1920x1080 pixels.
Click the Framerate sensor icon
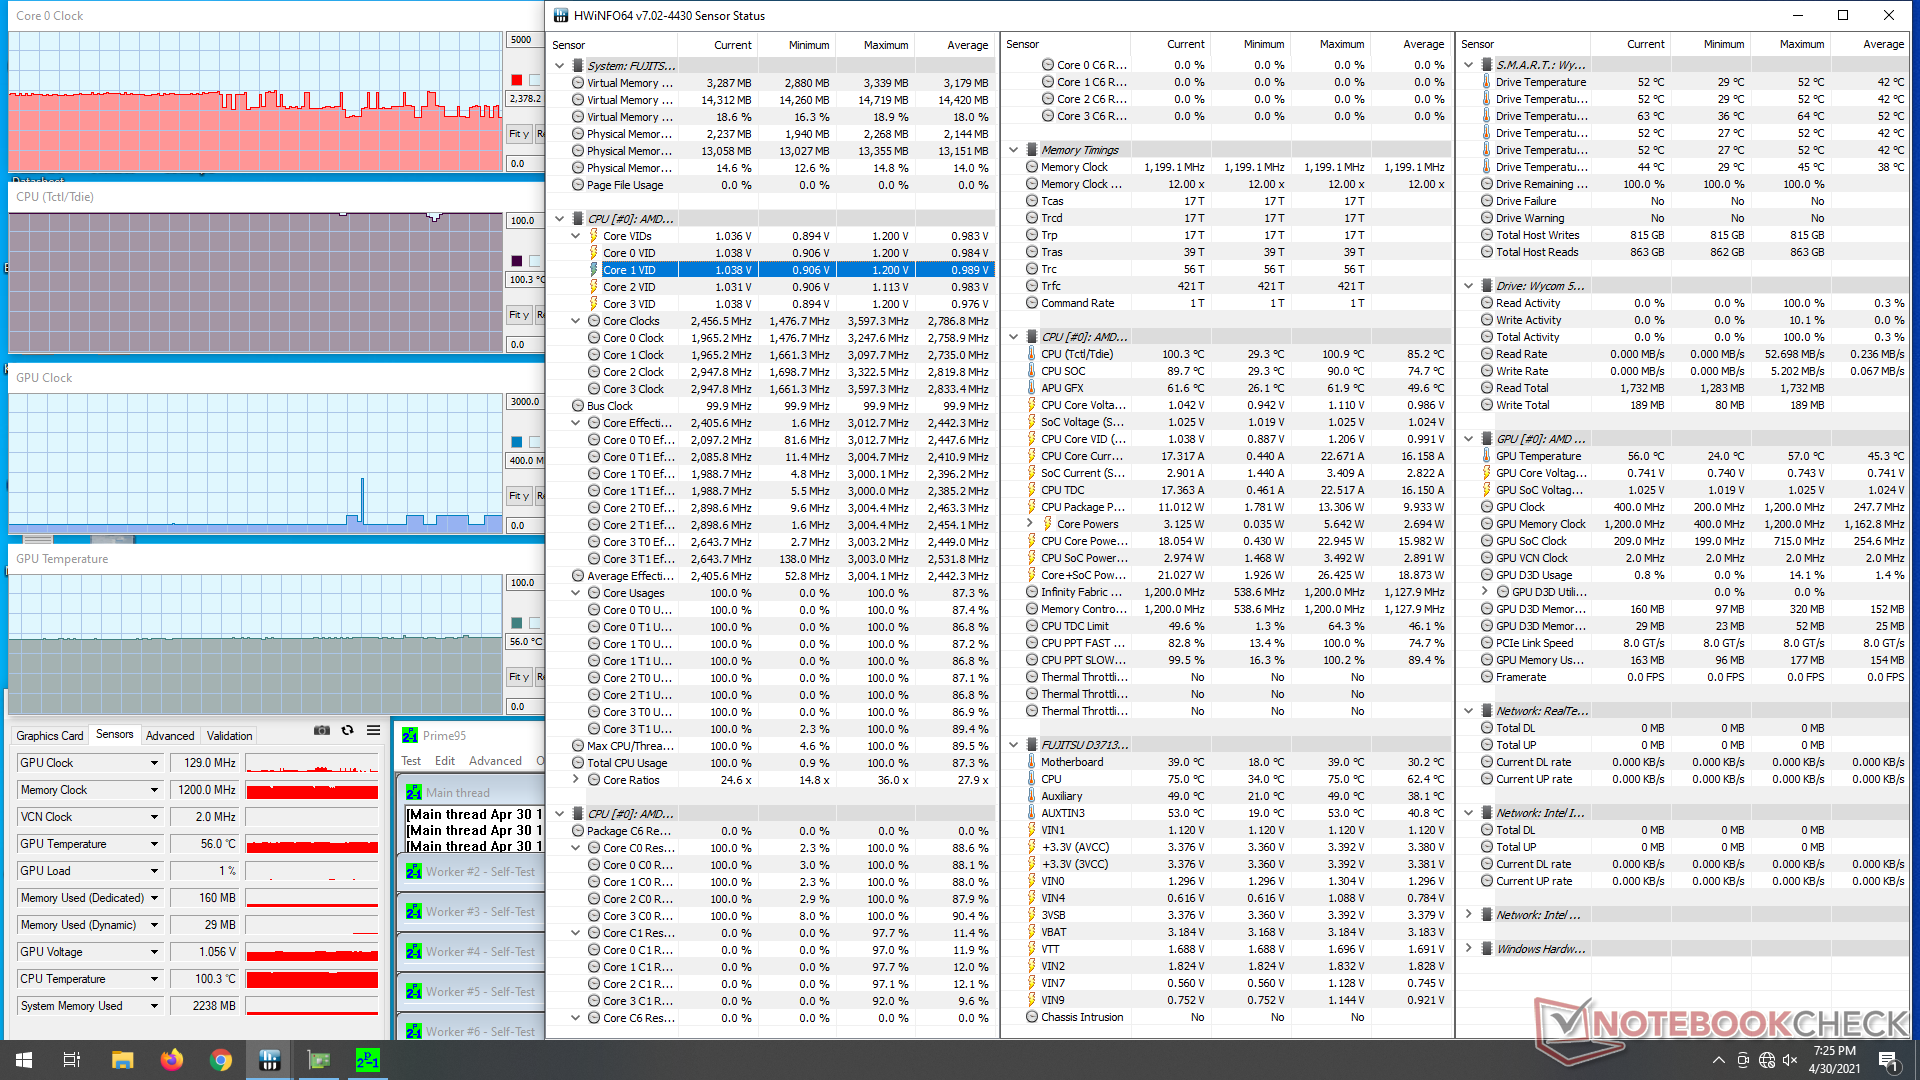coord(1487,677)
